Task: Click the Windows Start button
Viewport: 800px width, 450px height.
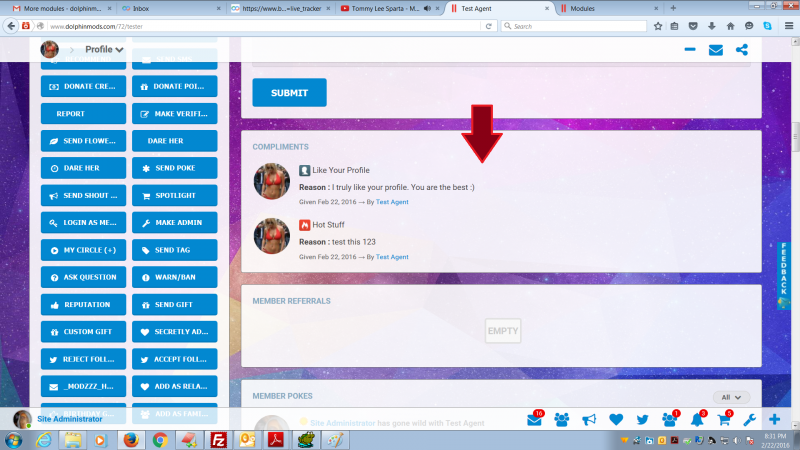Action: 13,440
